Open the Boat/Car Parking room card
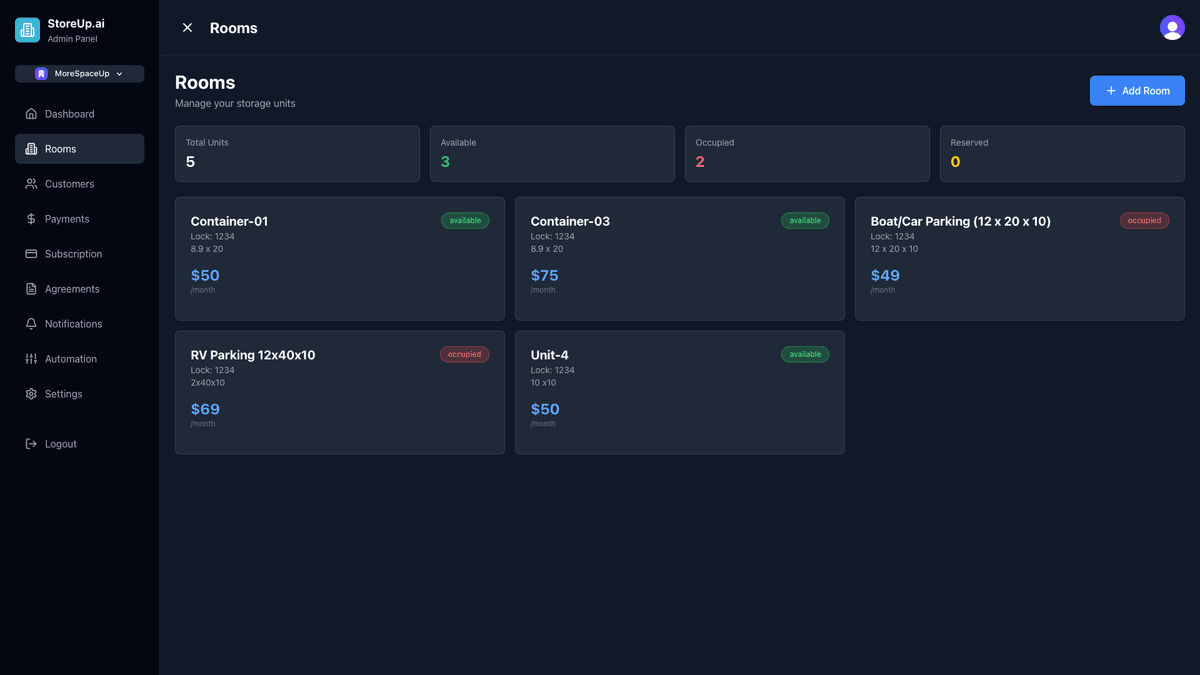Viewport: 1200px width, 675px height. (1019, 258)
